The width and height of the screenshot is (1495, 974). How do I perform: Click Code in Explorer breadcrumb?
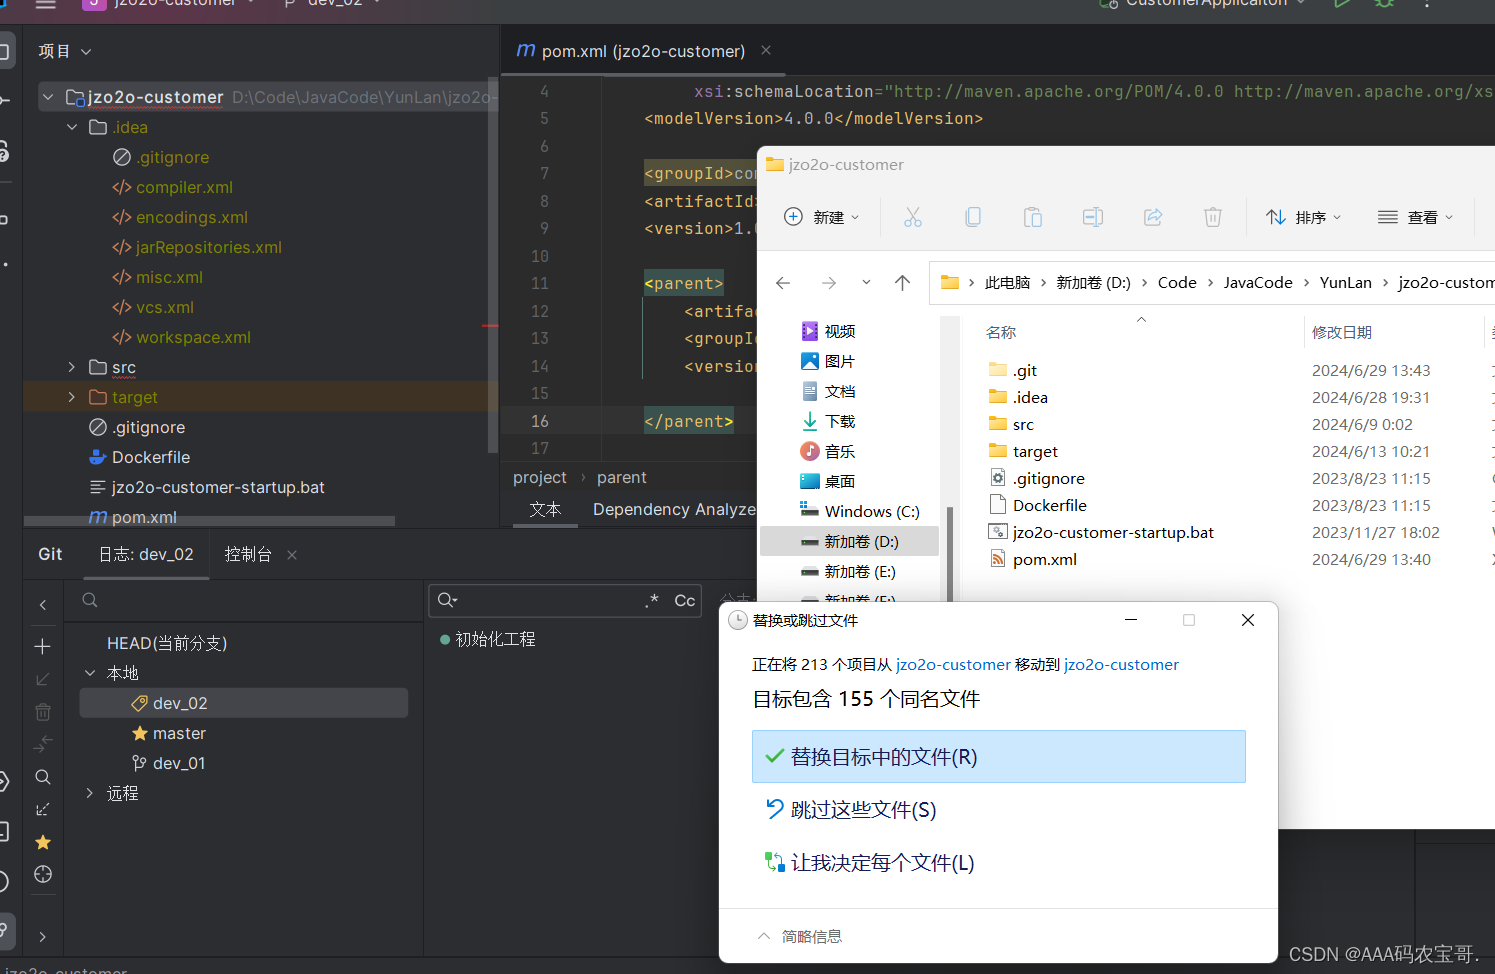coord(1177,283)
